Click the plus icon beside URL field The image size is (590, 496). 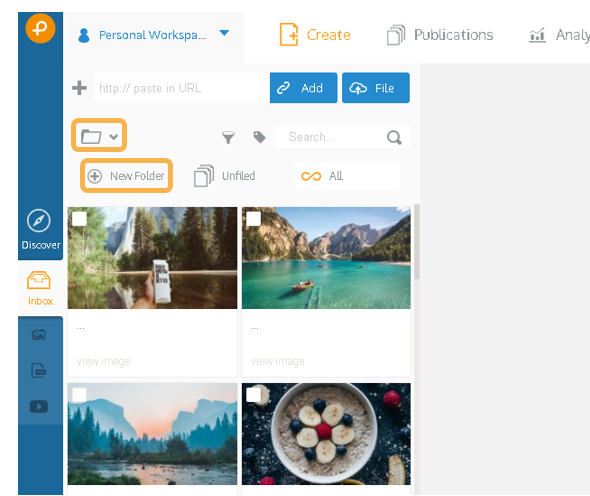pyautogui.click(x=79, y=88)
